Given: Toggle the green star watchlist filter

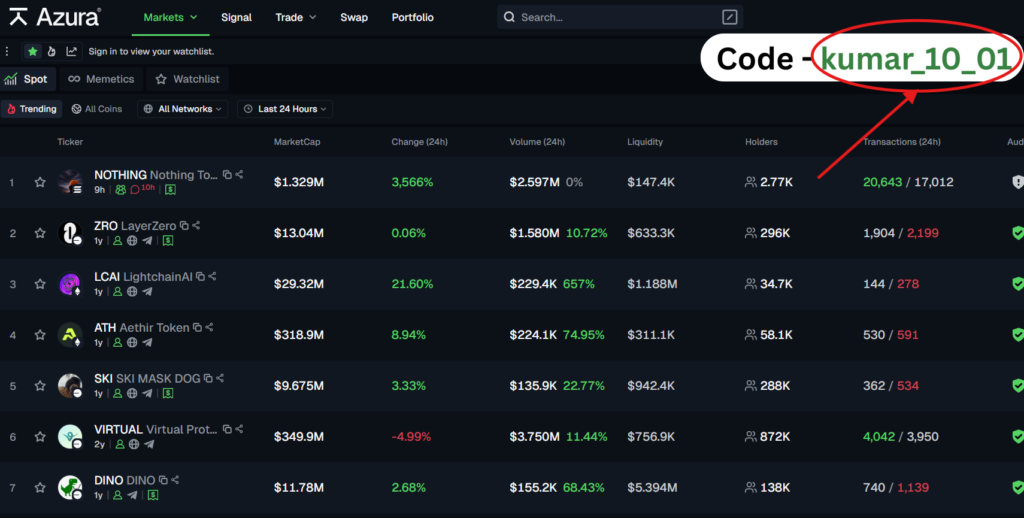Looking at the screenshot, I should click(33, 51).
